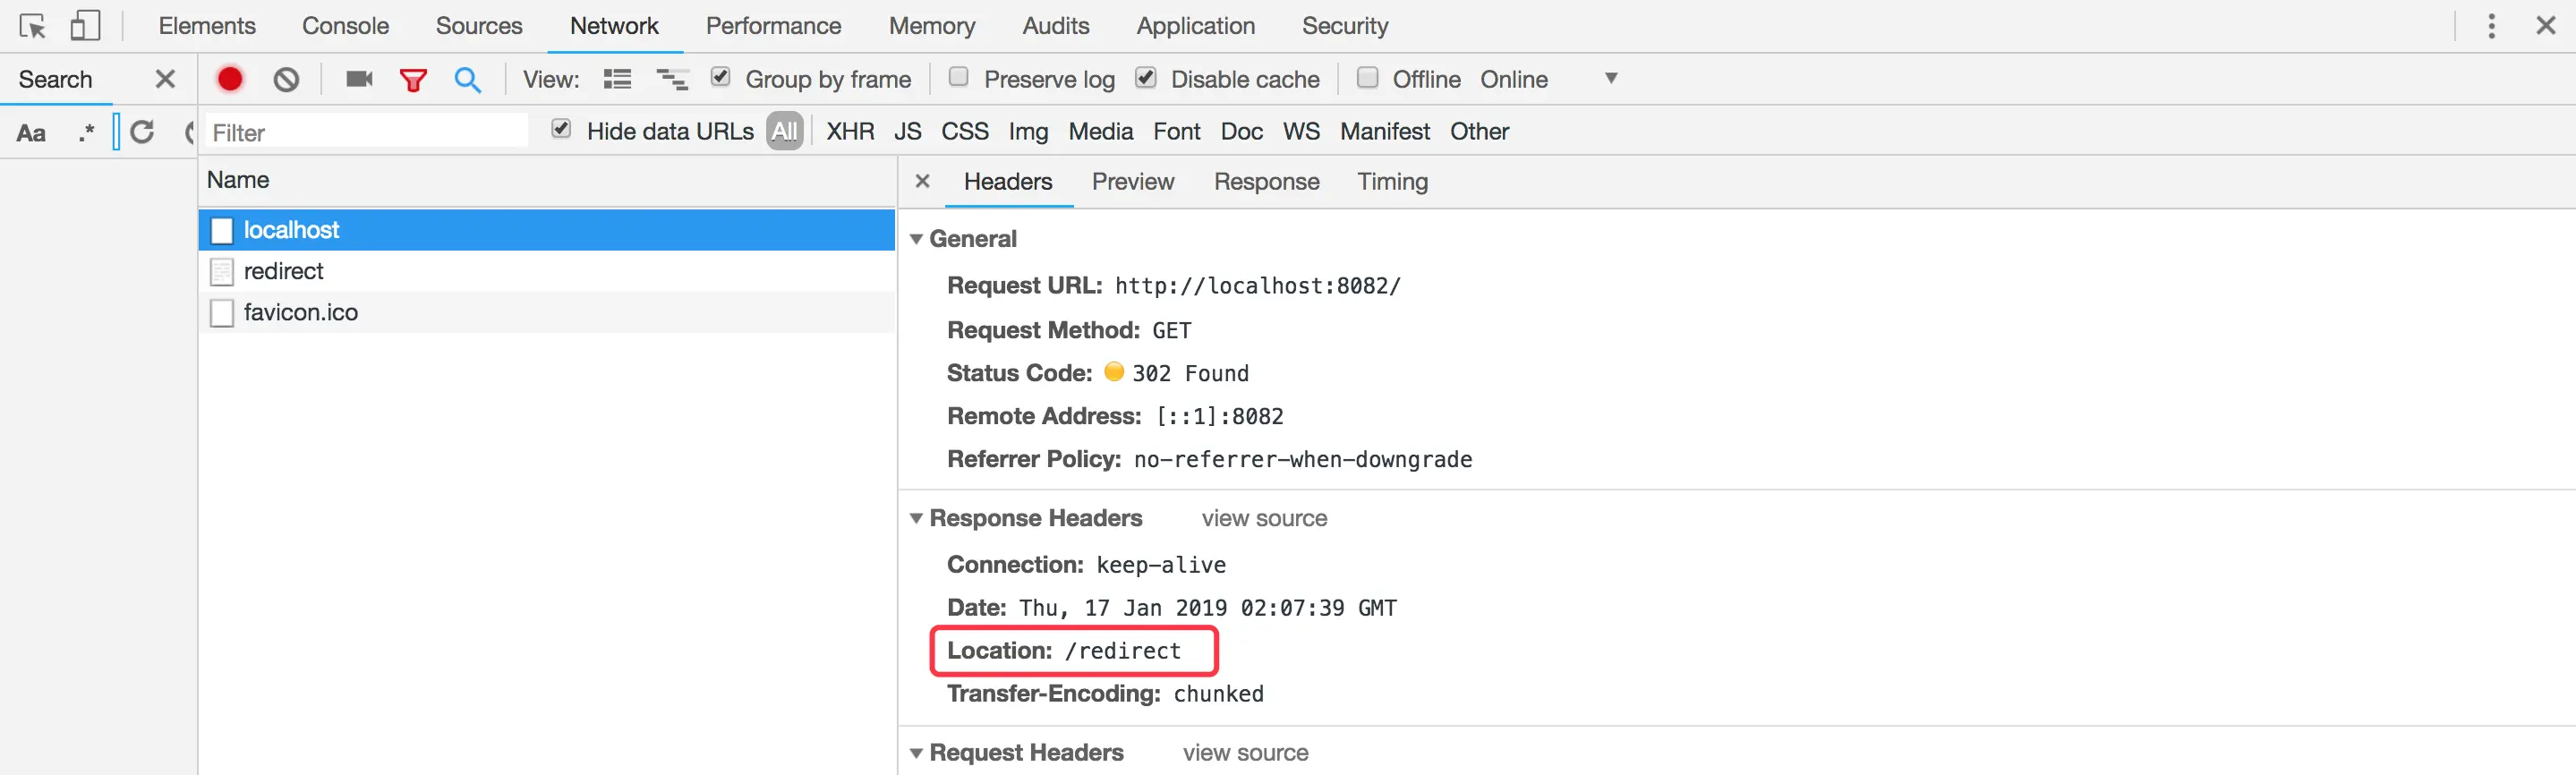Toggle capture screenshots camera icon
Image resolution: width=2576 pixels, height=775 pixels.
(x=359, y=79)
